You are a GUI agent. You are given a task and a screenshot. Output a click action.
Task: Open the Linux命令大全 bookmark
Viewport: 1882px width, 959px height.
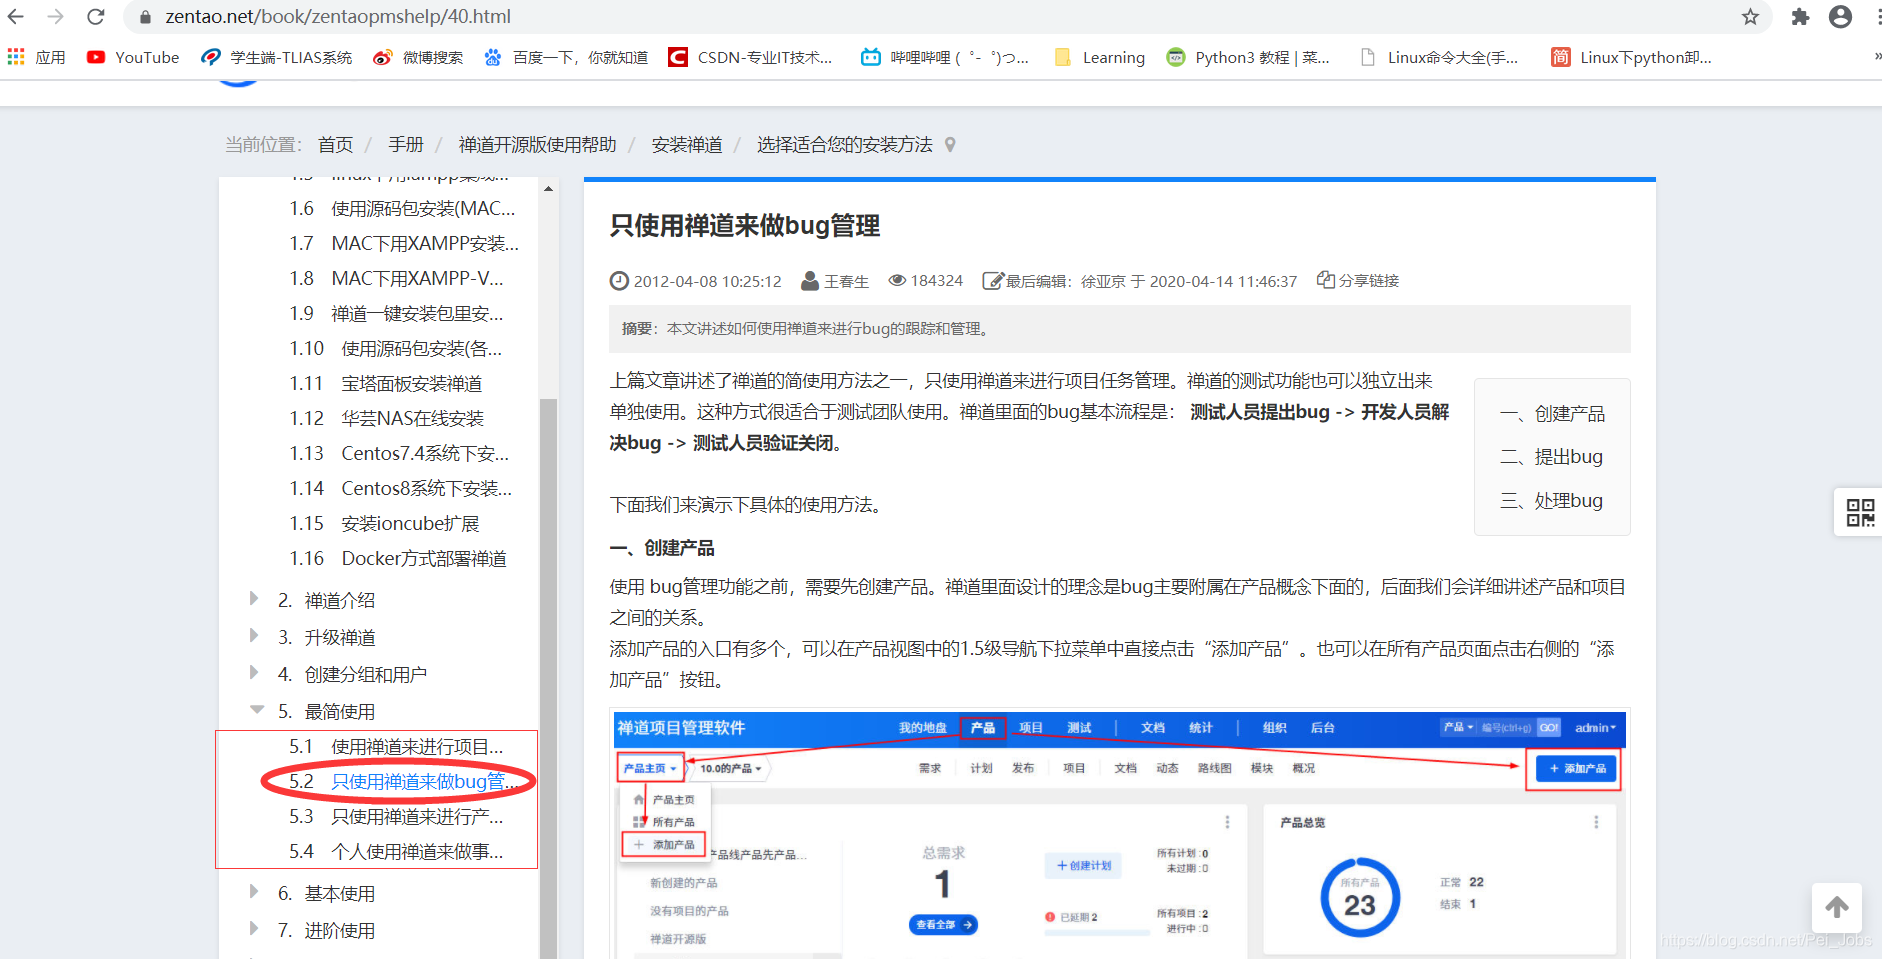[1439, 57]
